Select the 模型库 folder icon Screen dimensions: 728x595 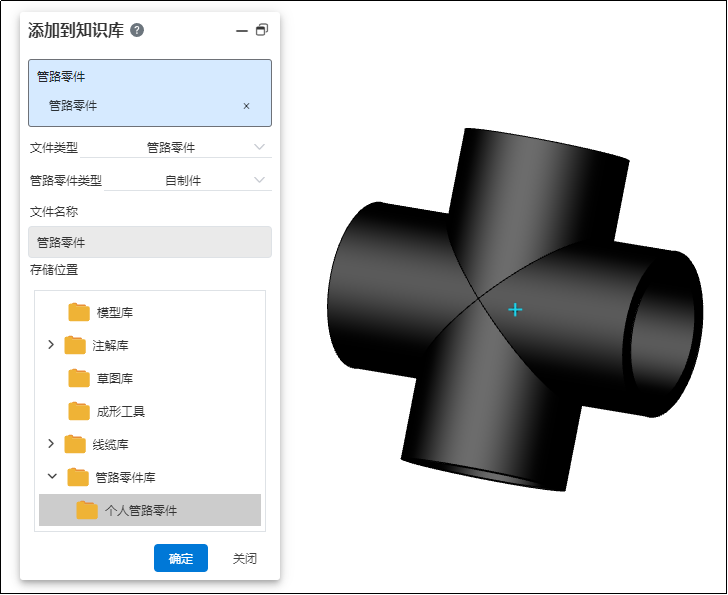click(79, 312)
